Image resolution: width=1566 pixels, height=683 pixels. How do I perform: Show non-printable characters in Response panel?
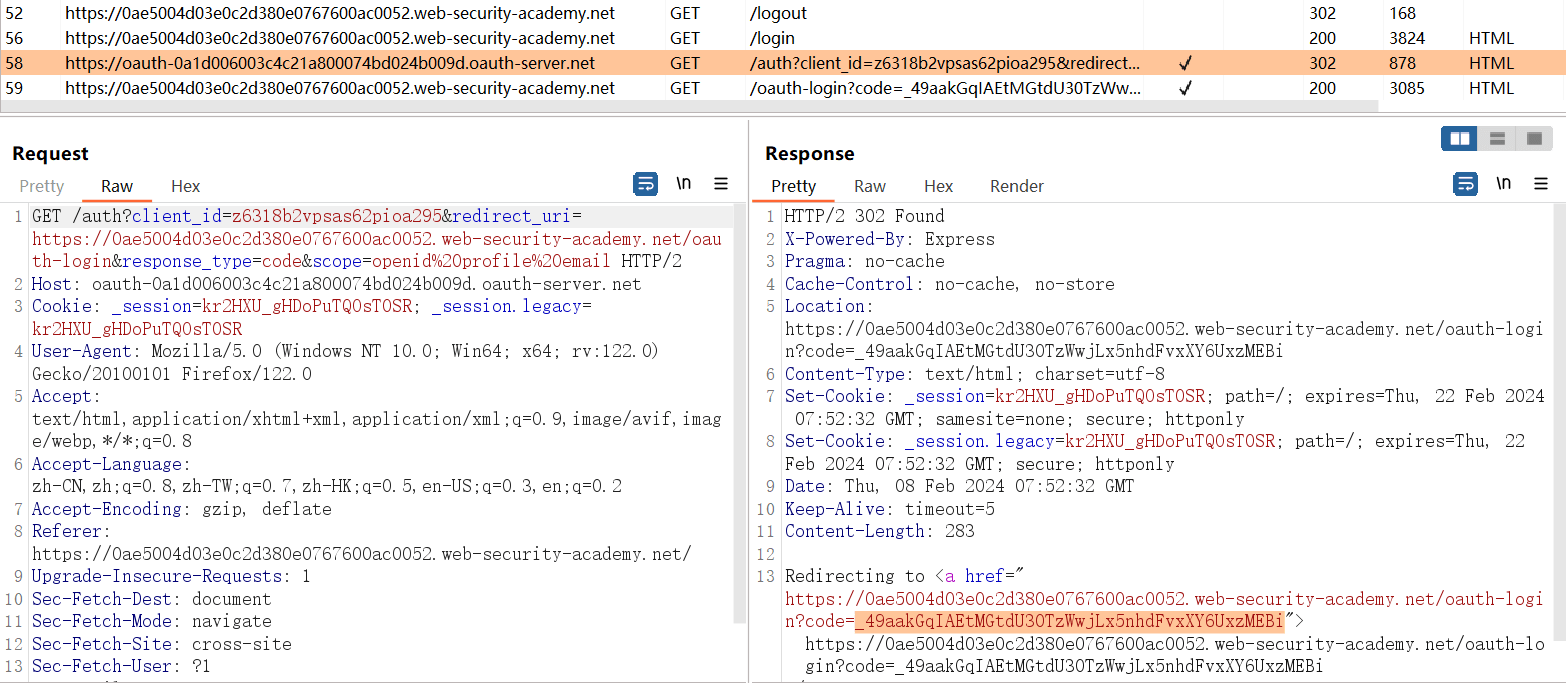coord(1503,184)
